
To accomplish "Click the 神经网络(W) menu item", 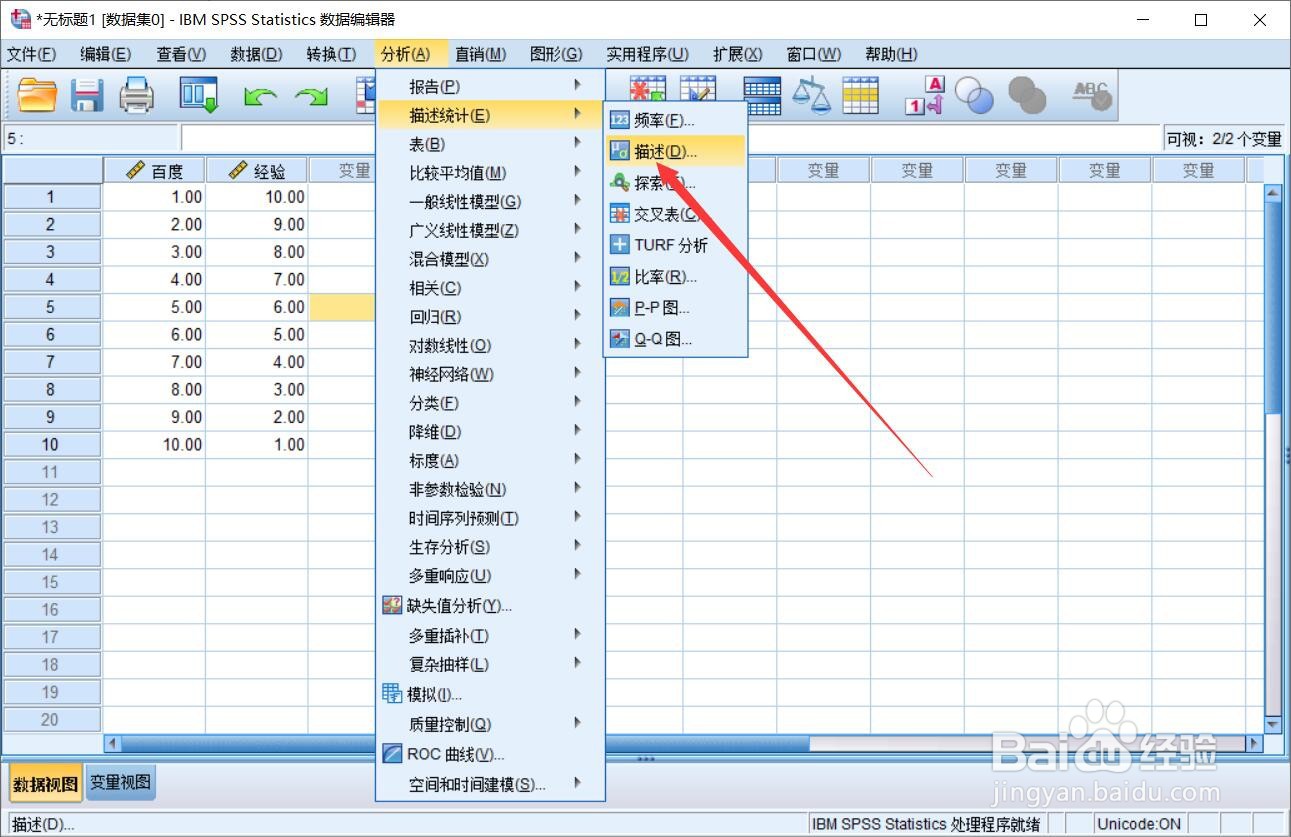I will [x=490, y=374].
